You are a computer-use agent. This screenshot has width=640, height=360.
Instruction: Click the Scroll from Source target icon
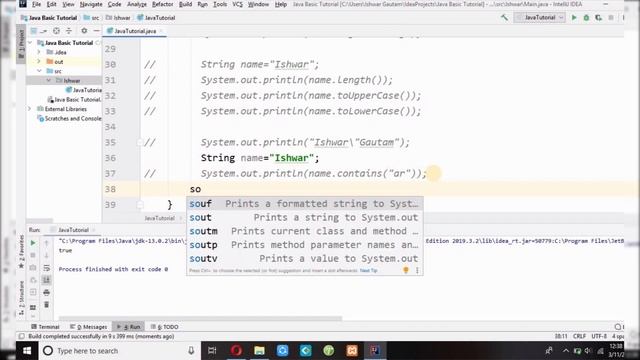pos(56,31)
